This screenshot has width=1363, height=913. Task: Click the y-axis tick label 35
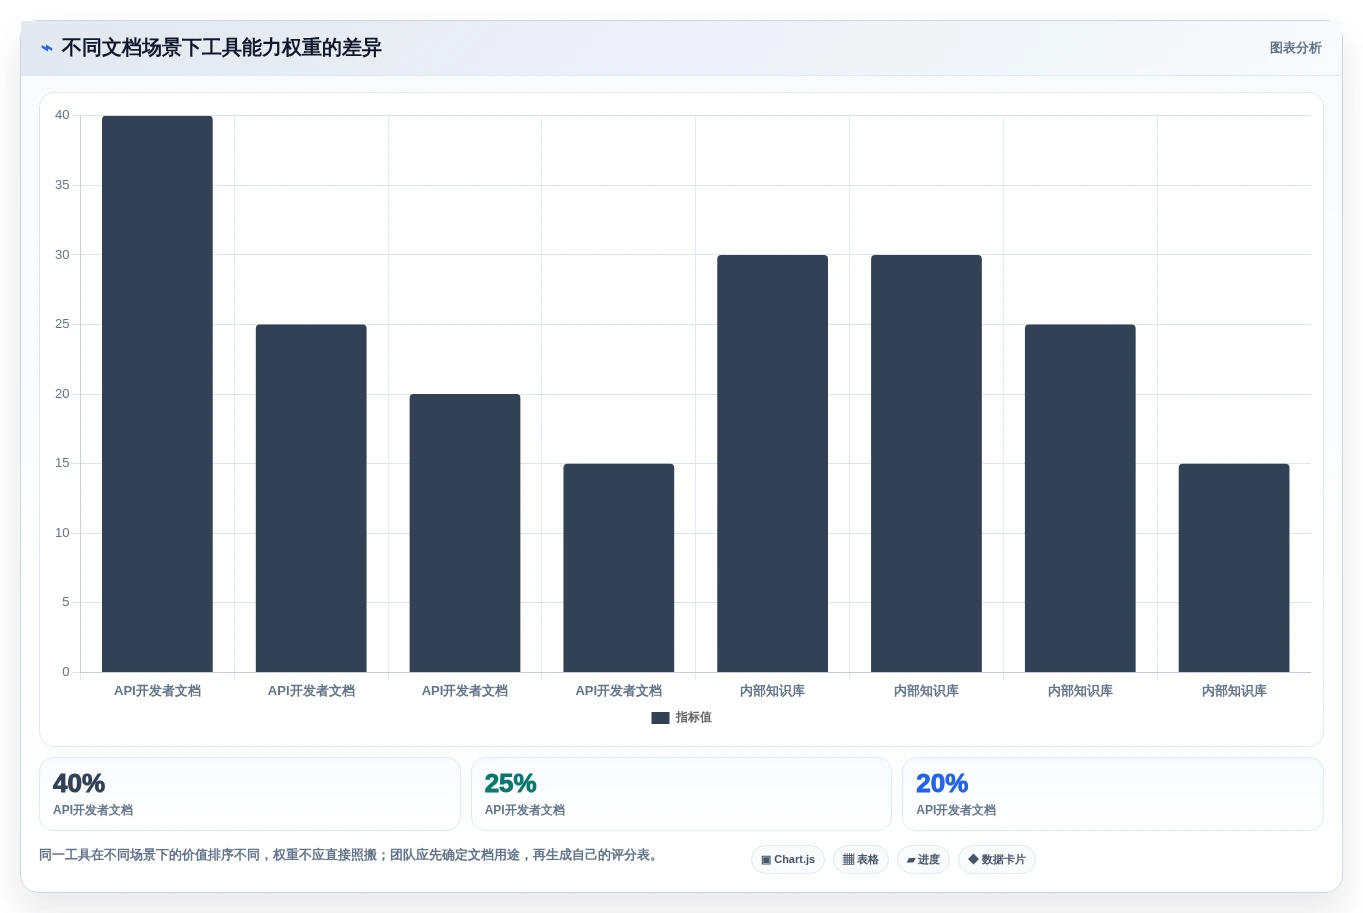(62, 185)
